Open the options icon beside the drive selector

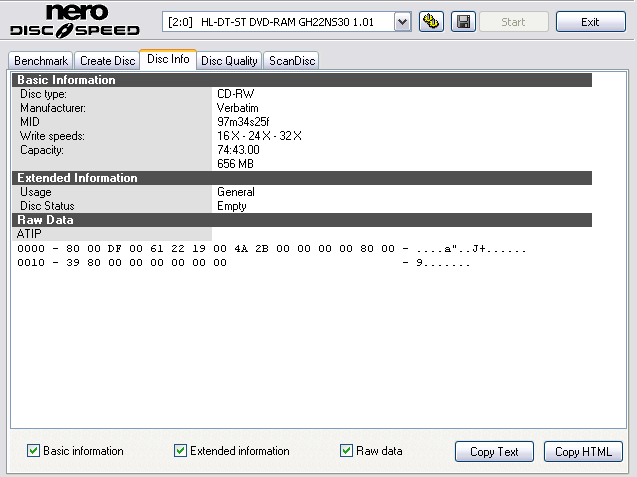point(432,22)
